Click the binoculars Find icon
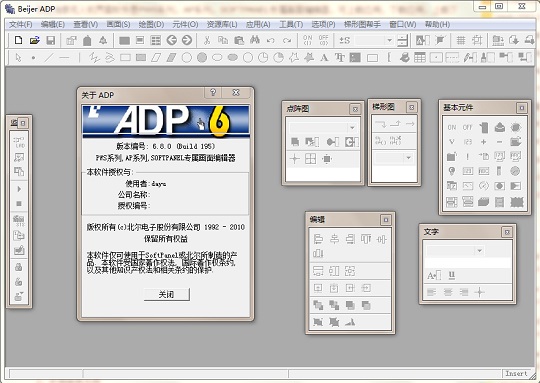The image size is (540, 383). click(255, 40)
